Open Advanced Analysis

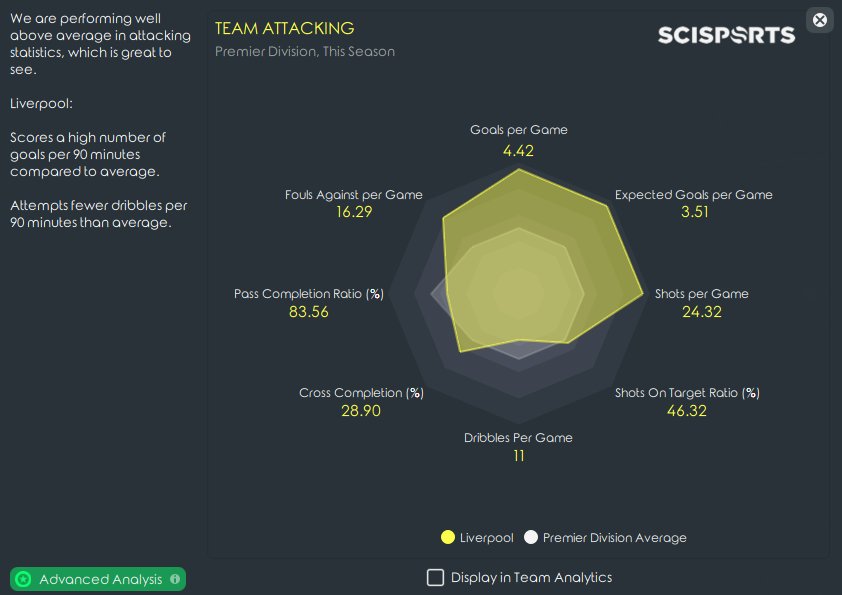[98, 579]
